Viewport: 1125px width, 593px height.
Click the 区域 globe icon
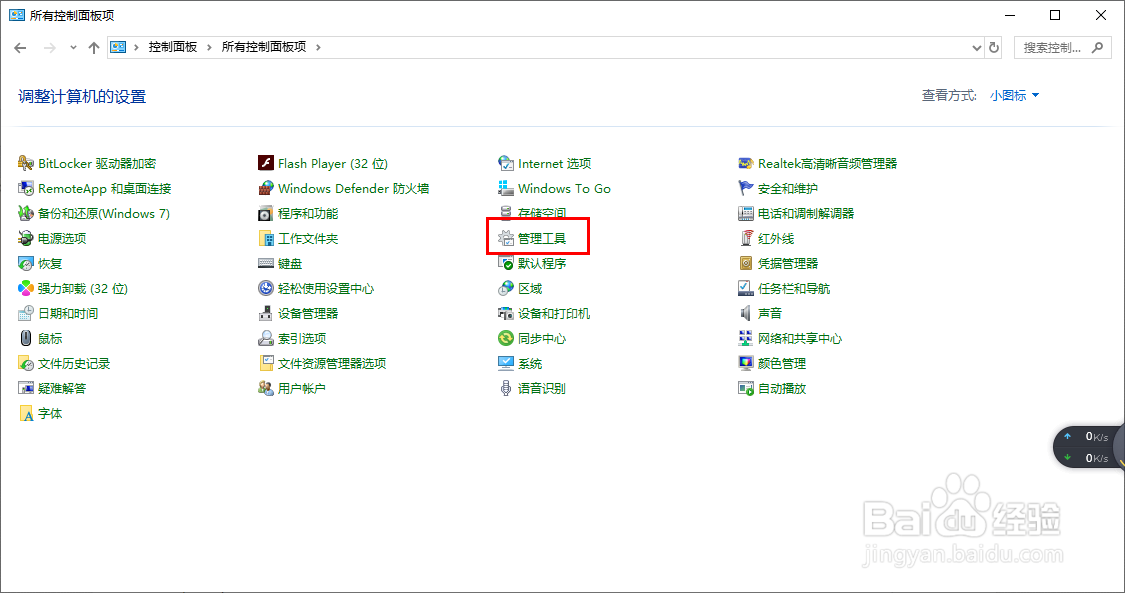point(506,288)
